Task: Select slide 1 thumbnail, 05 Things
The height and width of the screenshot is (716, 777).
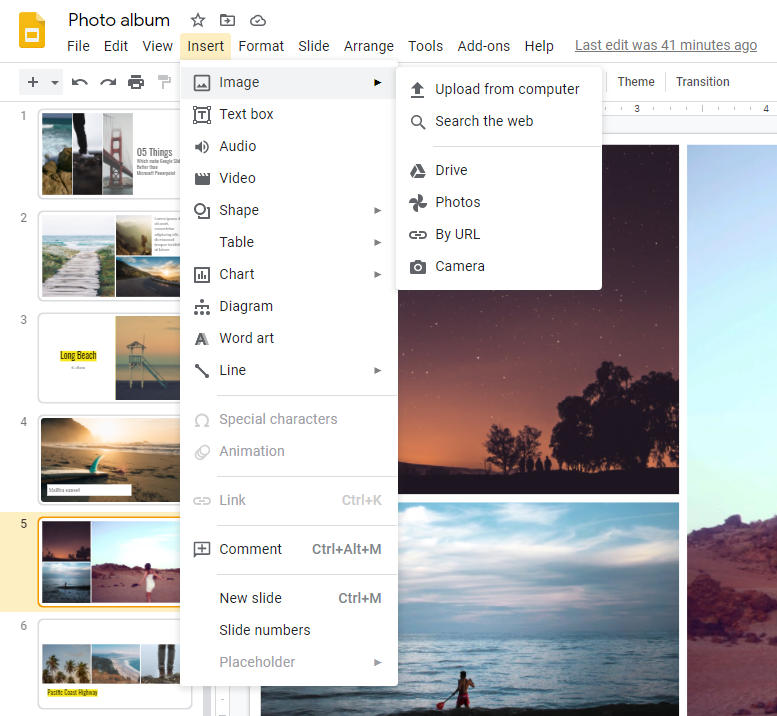Action: pos(110,154)
